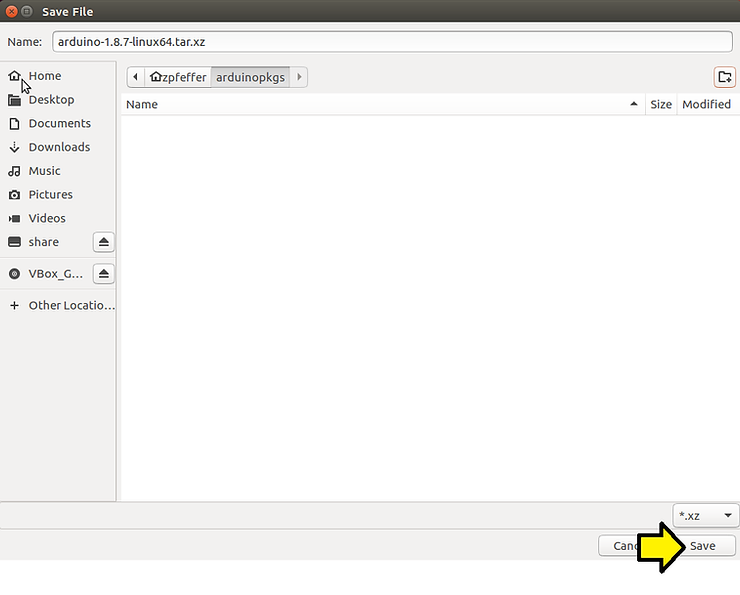Navigate to Pictures folder
The height and width of the screenshot is (595, 740).
tap(50, 195)
